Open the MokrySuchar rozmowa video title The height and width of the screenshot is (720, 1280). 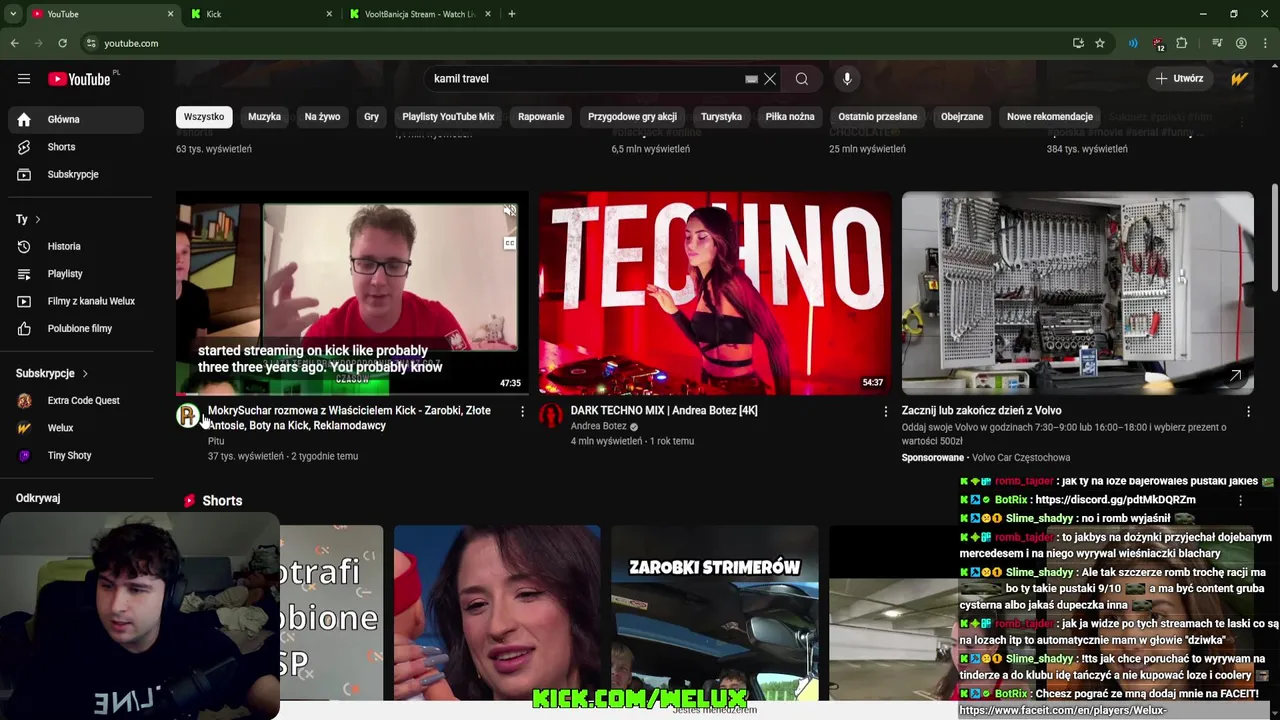coord(349,418)
